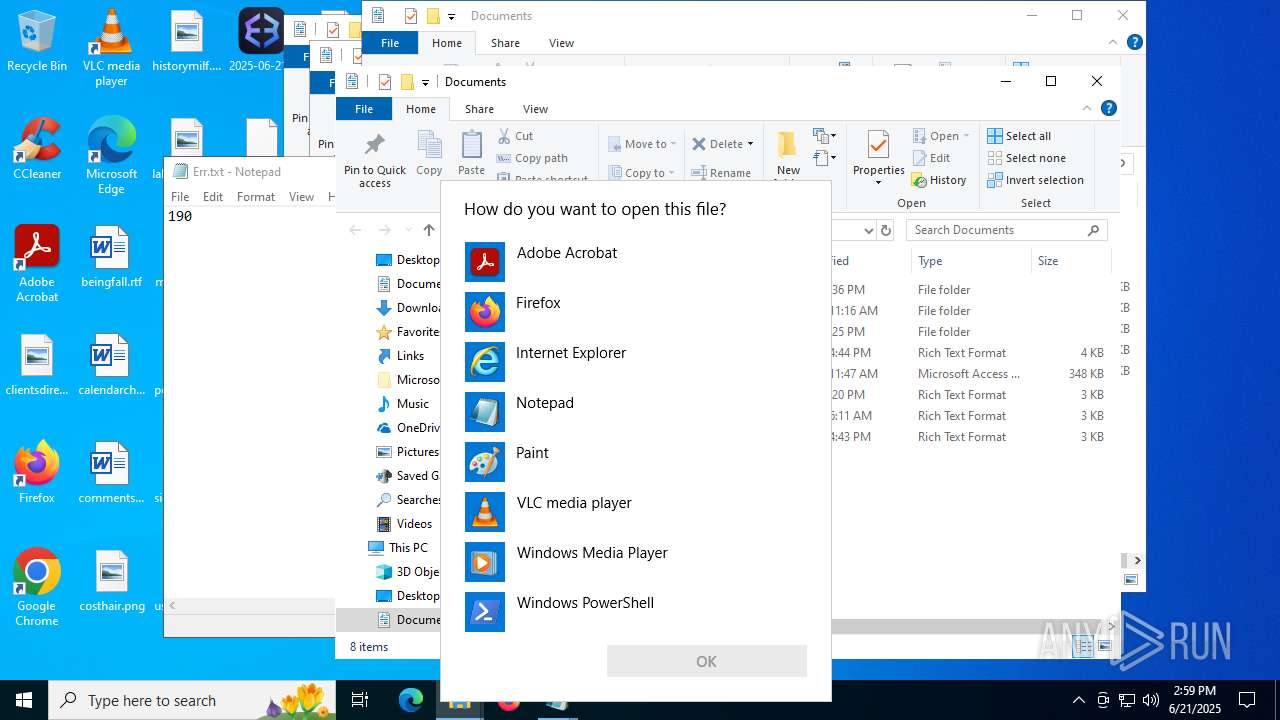Open Task View from the taskbar

click(x=360, y=700)
